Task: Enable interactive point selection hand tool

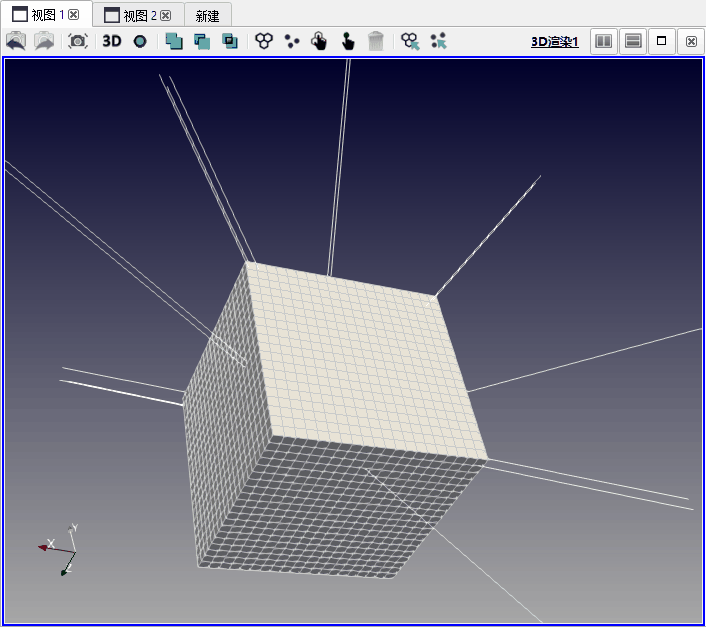Action: coord(348,41)
